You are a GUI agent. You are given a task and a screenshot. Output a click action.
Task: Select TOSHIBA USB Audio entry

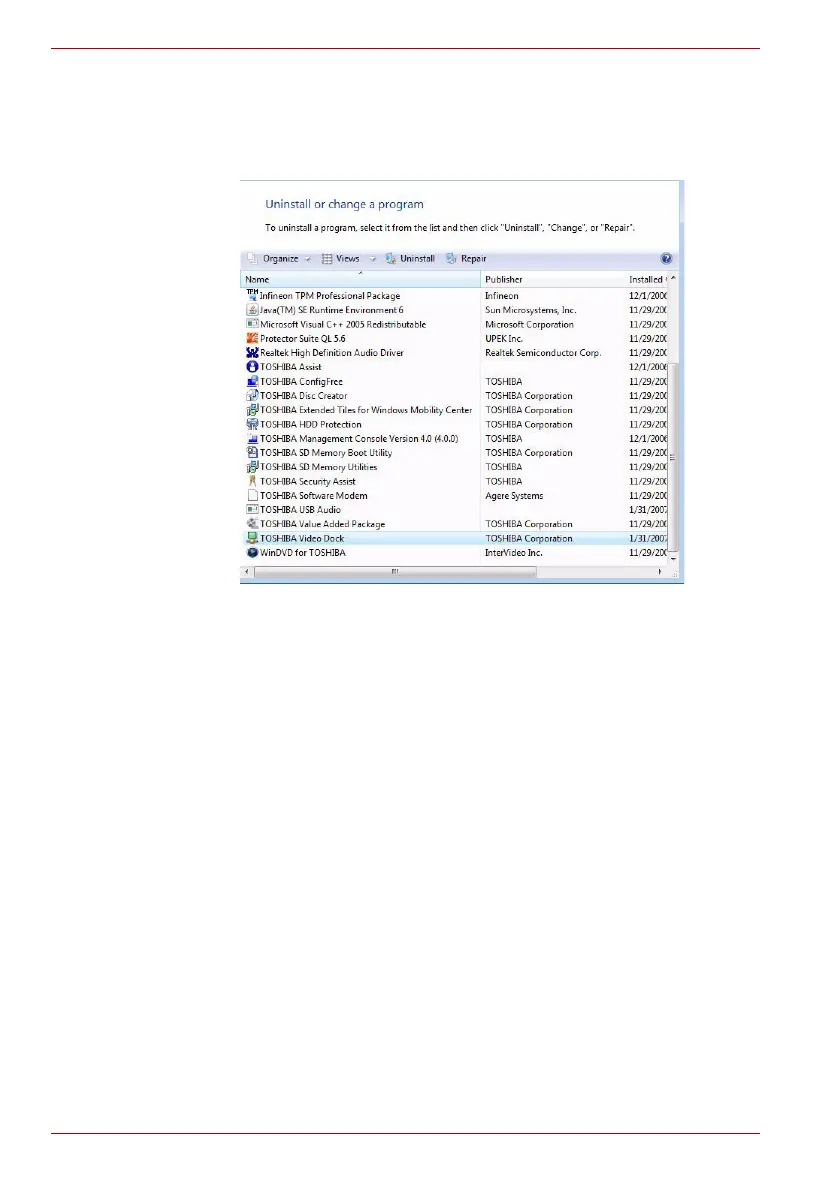point(300,510)
